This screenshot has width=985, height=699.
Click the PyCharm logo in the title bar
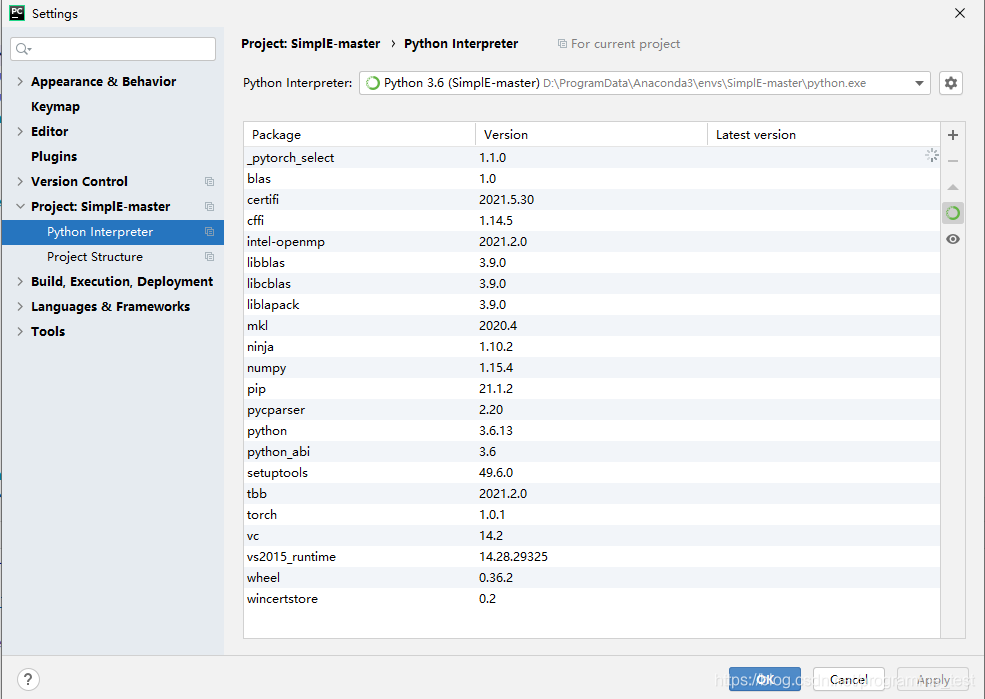[x=17, y=13]
